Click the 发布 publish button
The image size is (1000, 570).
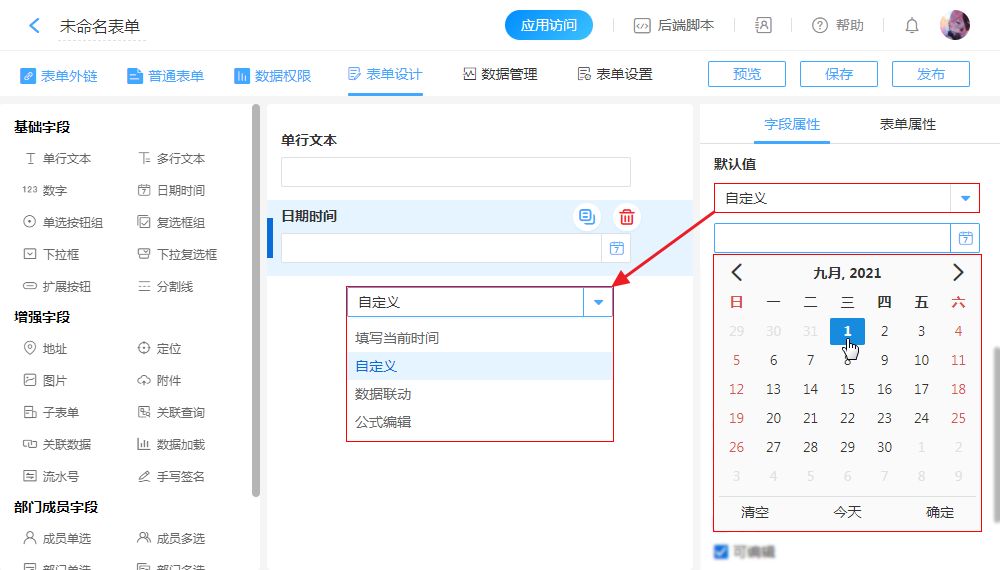(930, 74)
